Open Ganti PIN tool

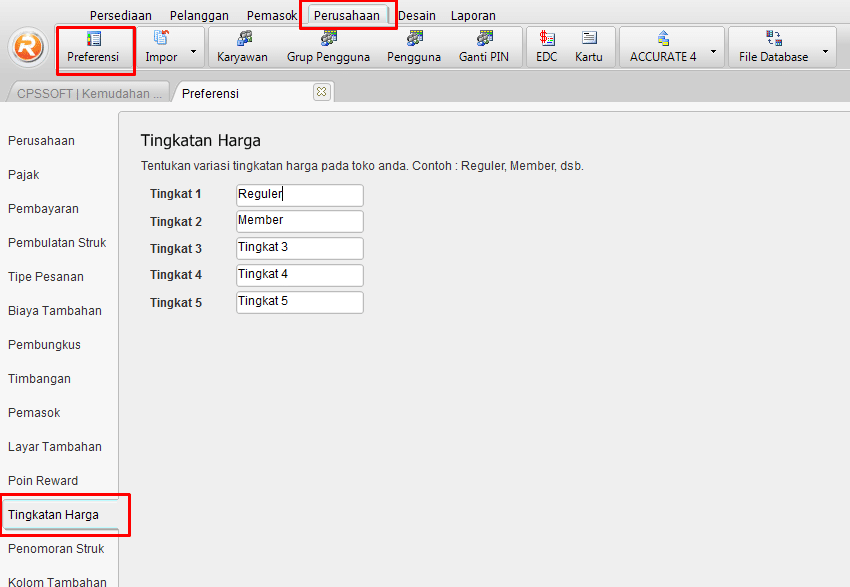(x=484, y=47)
